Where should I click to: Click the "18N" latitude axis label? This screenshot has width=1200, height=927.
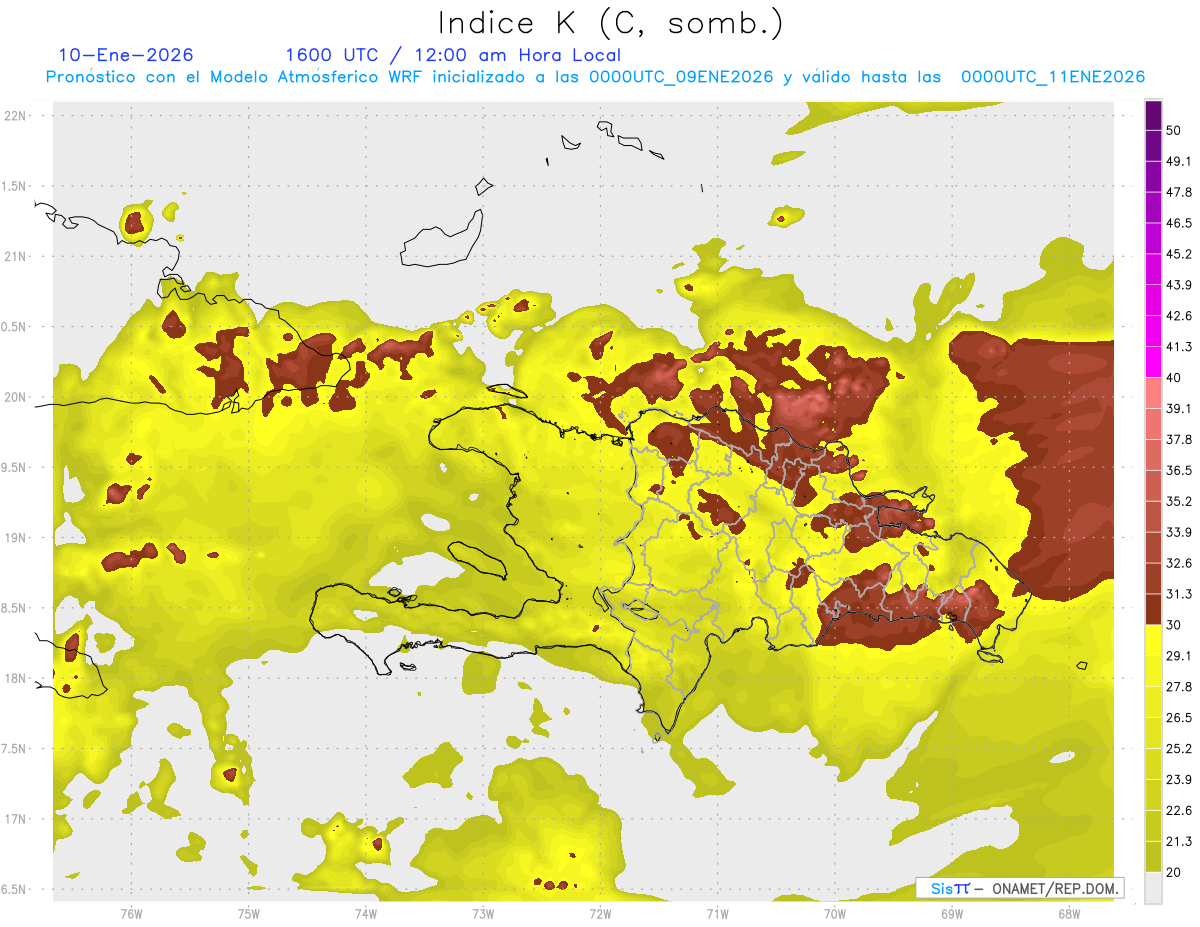tap(17, 678)
